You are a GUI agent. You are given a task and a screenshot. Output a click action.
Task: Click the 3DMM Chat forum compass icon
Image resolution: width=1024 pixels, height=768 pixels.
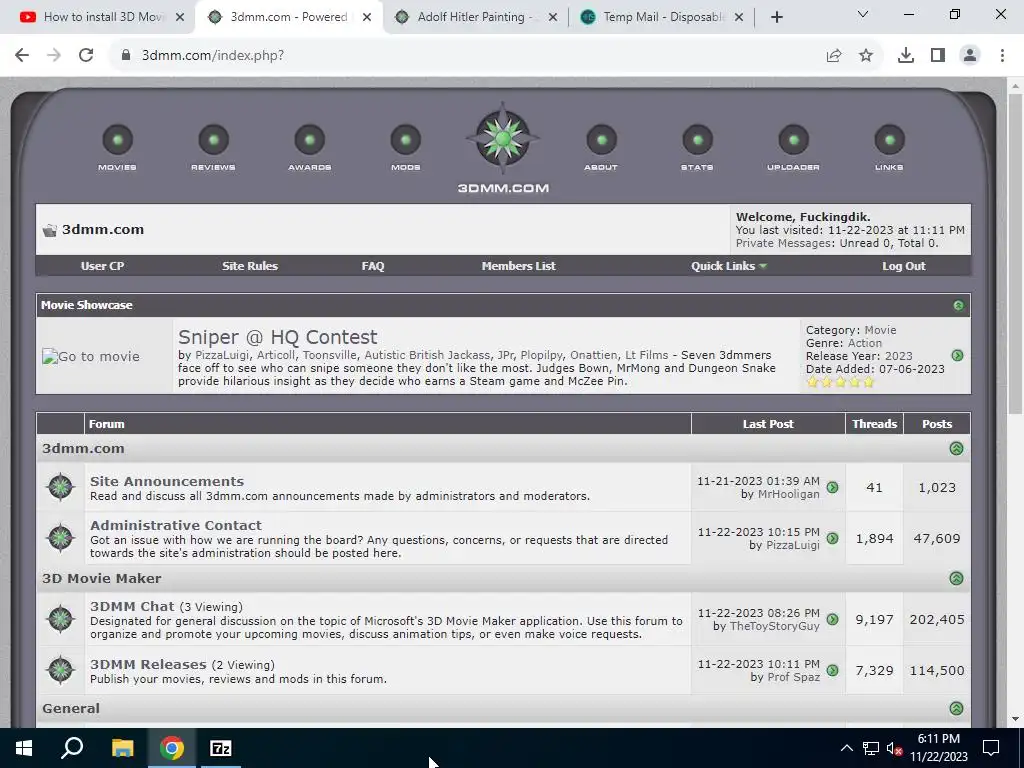point(60,619)
